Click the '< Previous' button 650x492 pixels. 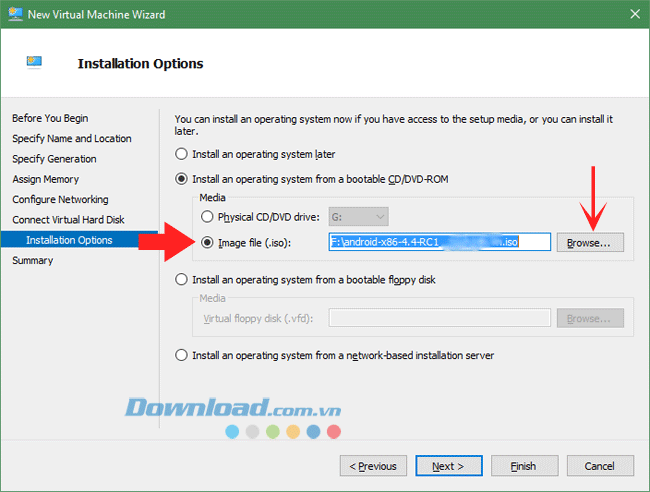[x=373, y=466]
